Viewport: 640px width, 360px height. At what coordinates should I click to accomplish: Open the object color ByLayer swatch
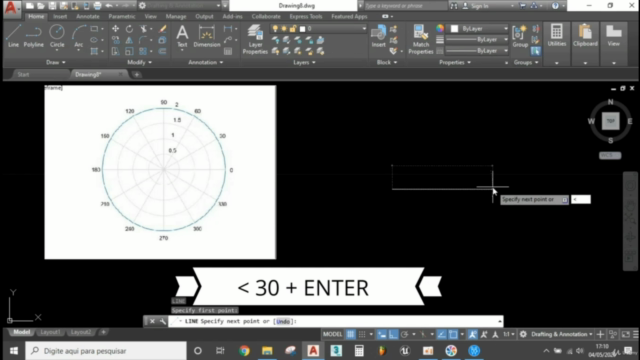(x=479, y=29)
